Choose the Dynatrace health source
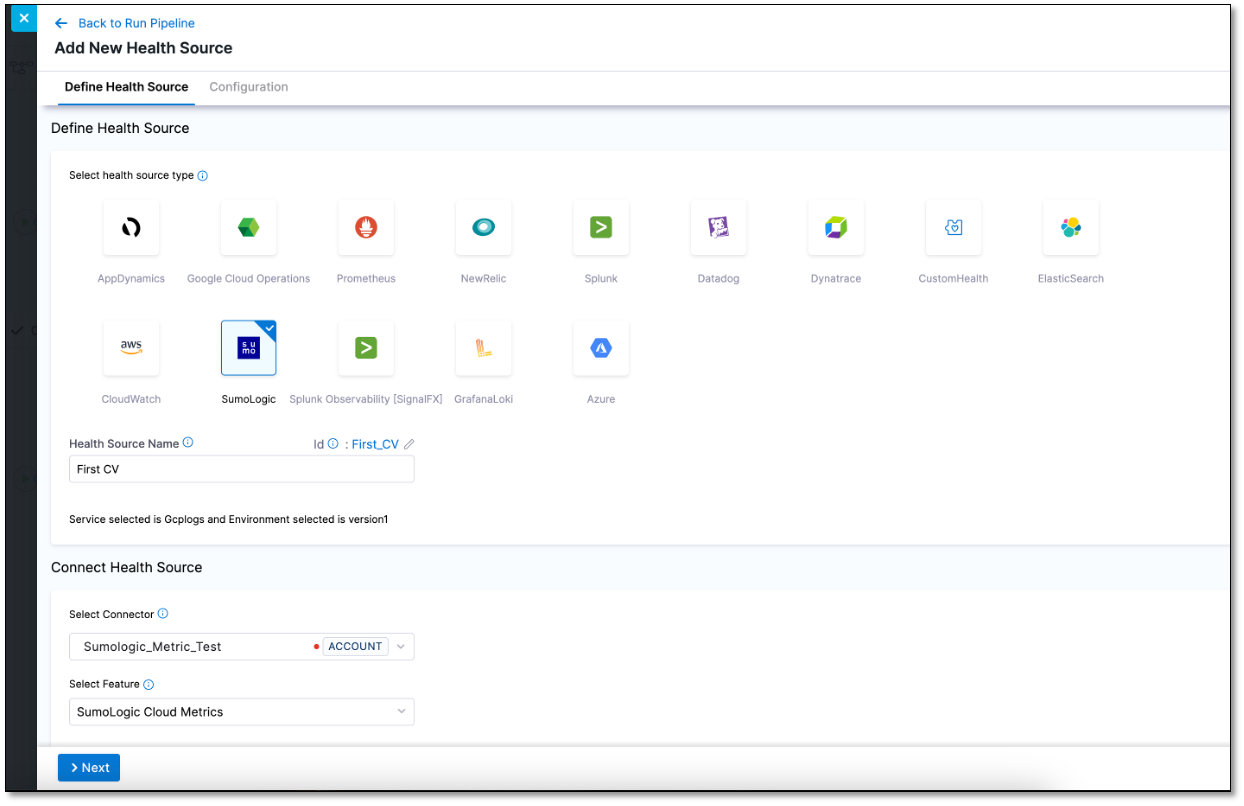Image resolution: width=1244 pixels, height=806 pixels. [x=836, y=228]
